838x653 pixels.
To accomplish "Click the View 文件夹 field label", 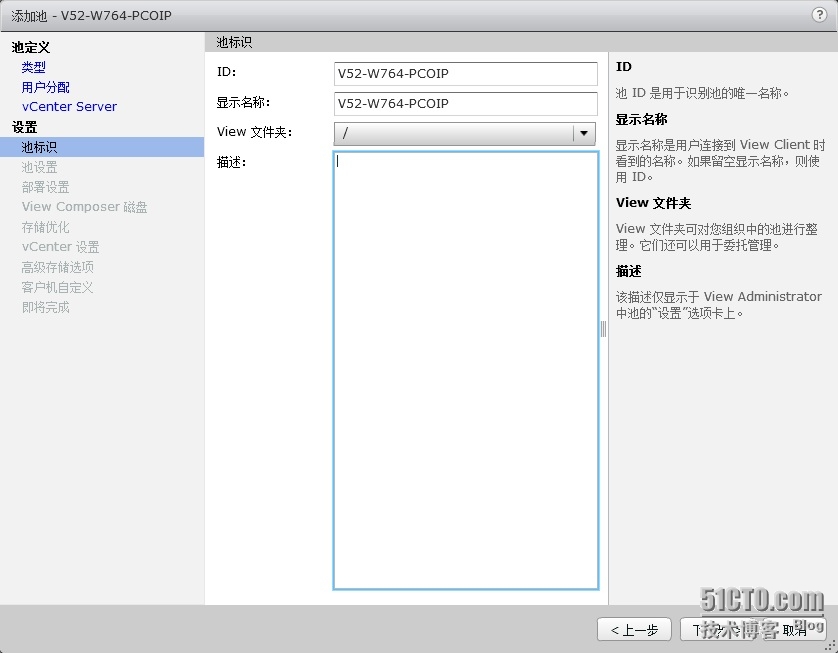I will point(254,132).
